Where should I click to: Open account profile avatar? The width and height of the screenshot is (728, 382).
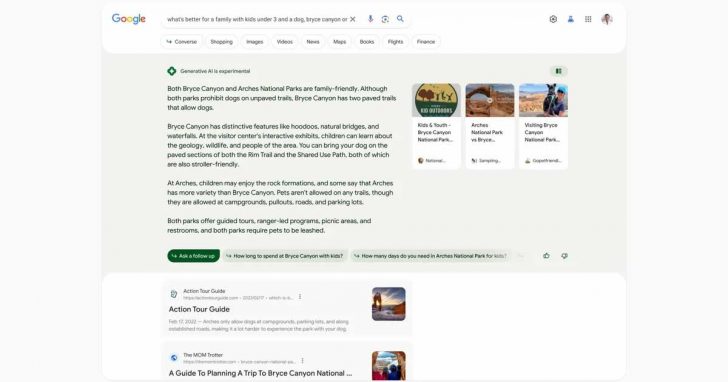coord(607,19)
